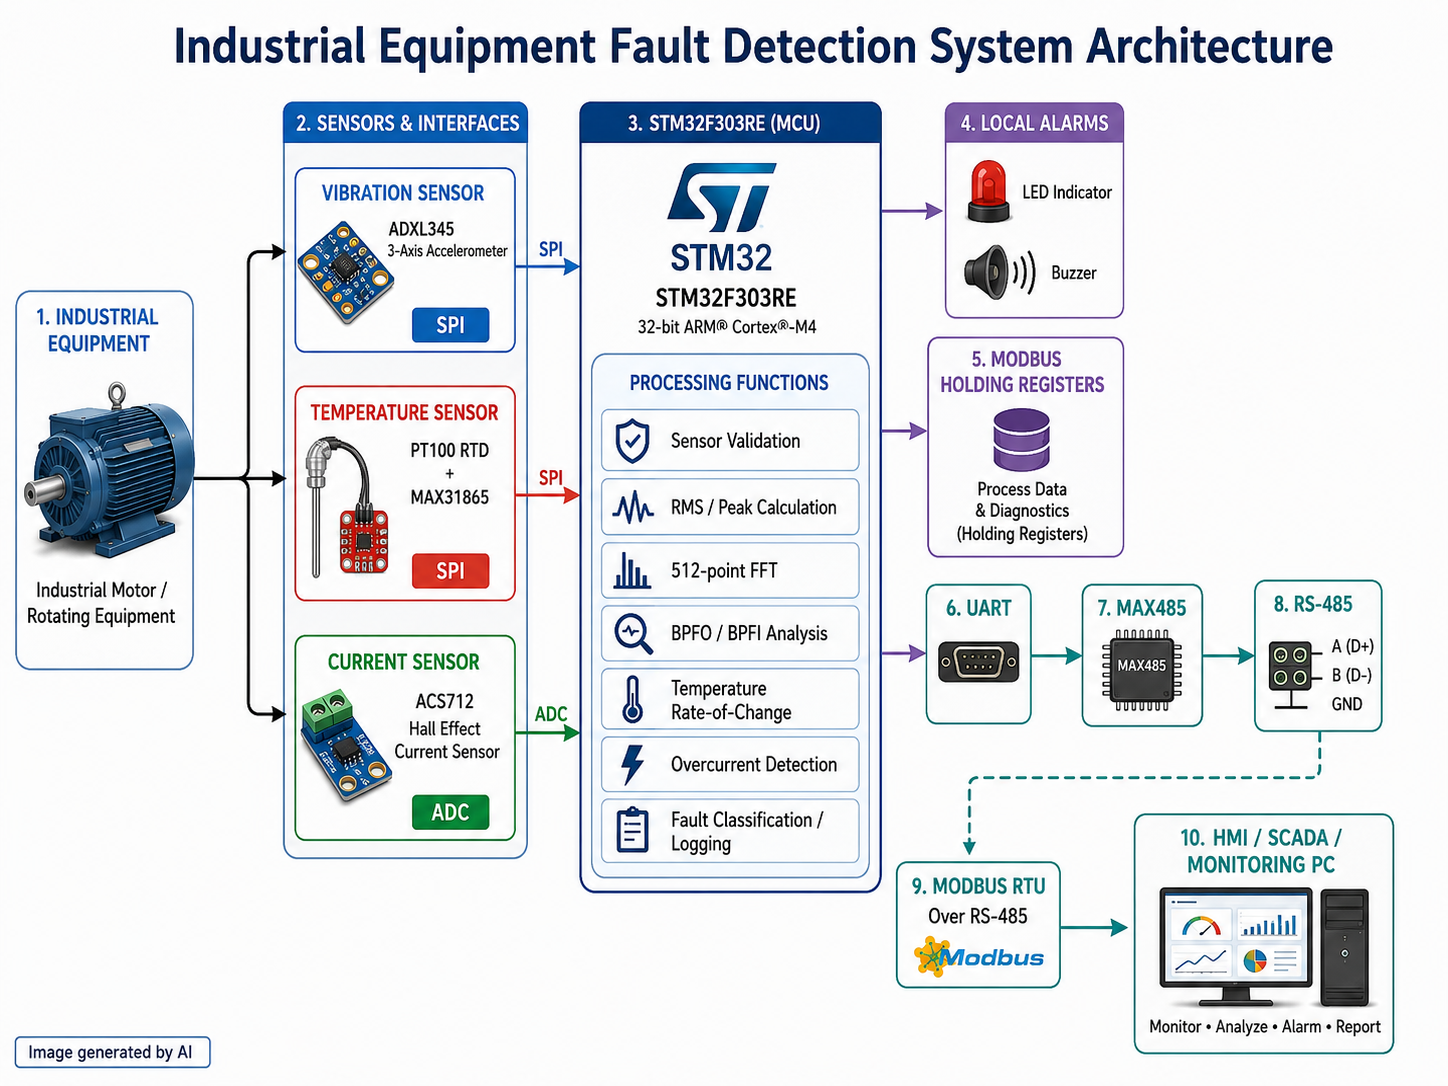Image resolution: width=1448 pixels, height=1086 pixels.
Task: Select the 3. STM32F303RE (MCU) header
Action: 730,123
